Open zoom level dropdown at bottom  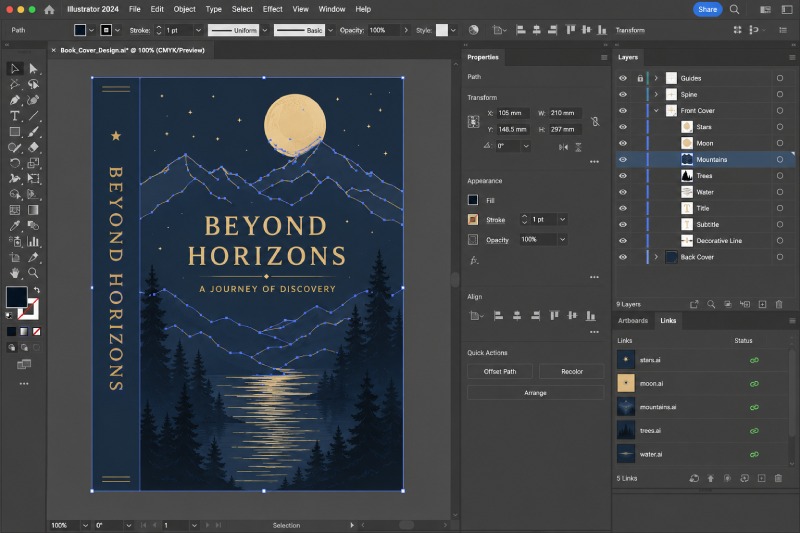pos(85,525)
